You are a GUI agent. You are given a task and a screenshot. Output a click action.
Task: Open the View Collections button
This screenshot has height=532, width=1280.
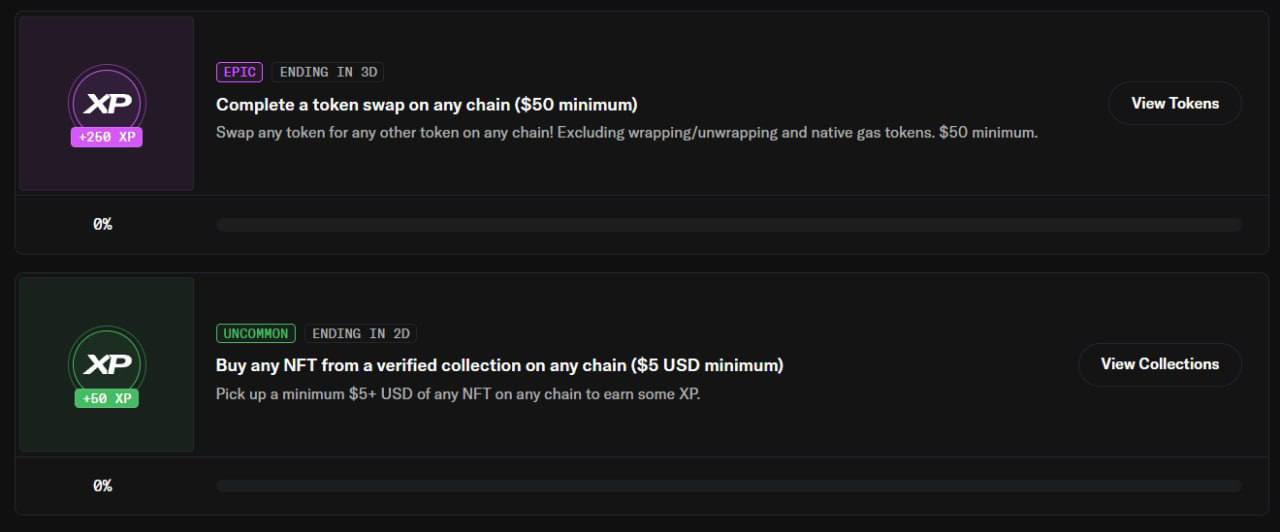pyautogui.click(x=1160, y=364)
